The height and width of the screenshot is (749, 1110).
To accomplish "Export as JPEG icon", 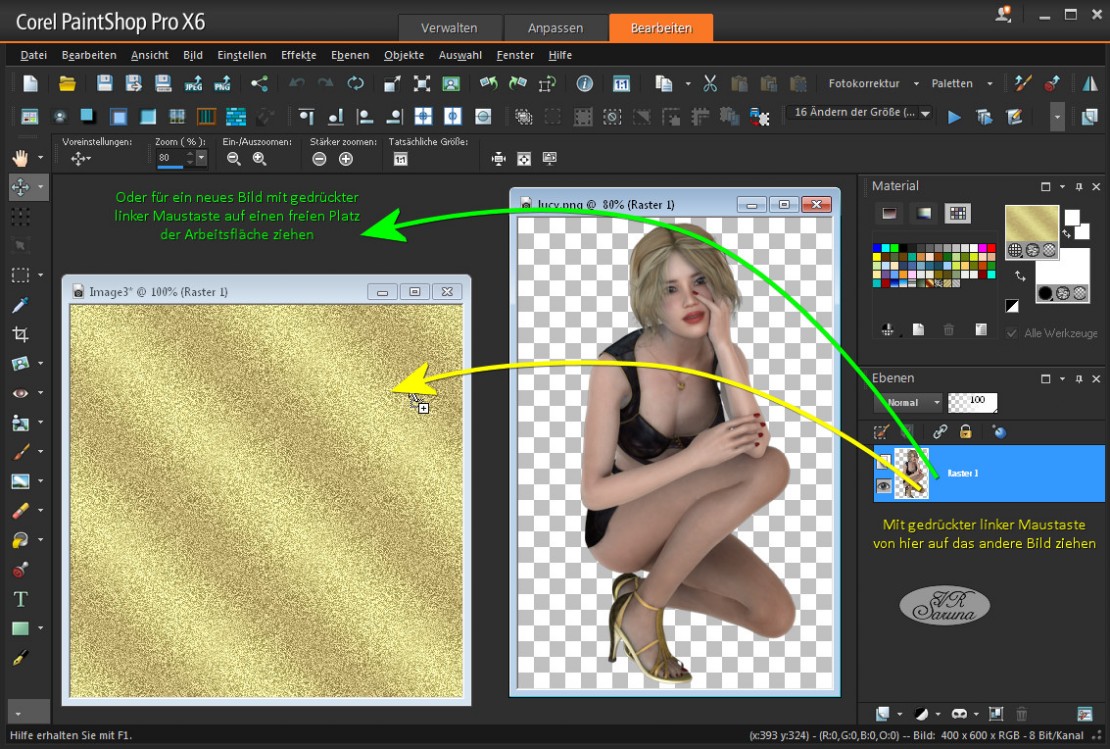I will (x=193, y=84).
